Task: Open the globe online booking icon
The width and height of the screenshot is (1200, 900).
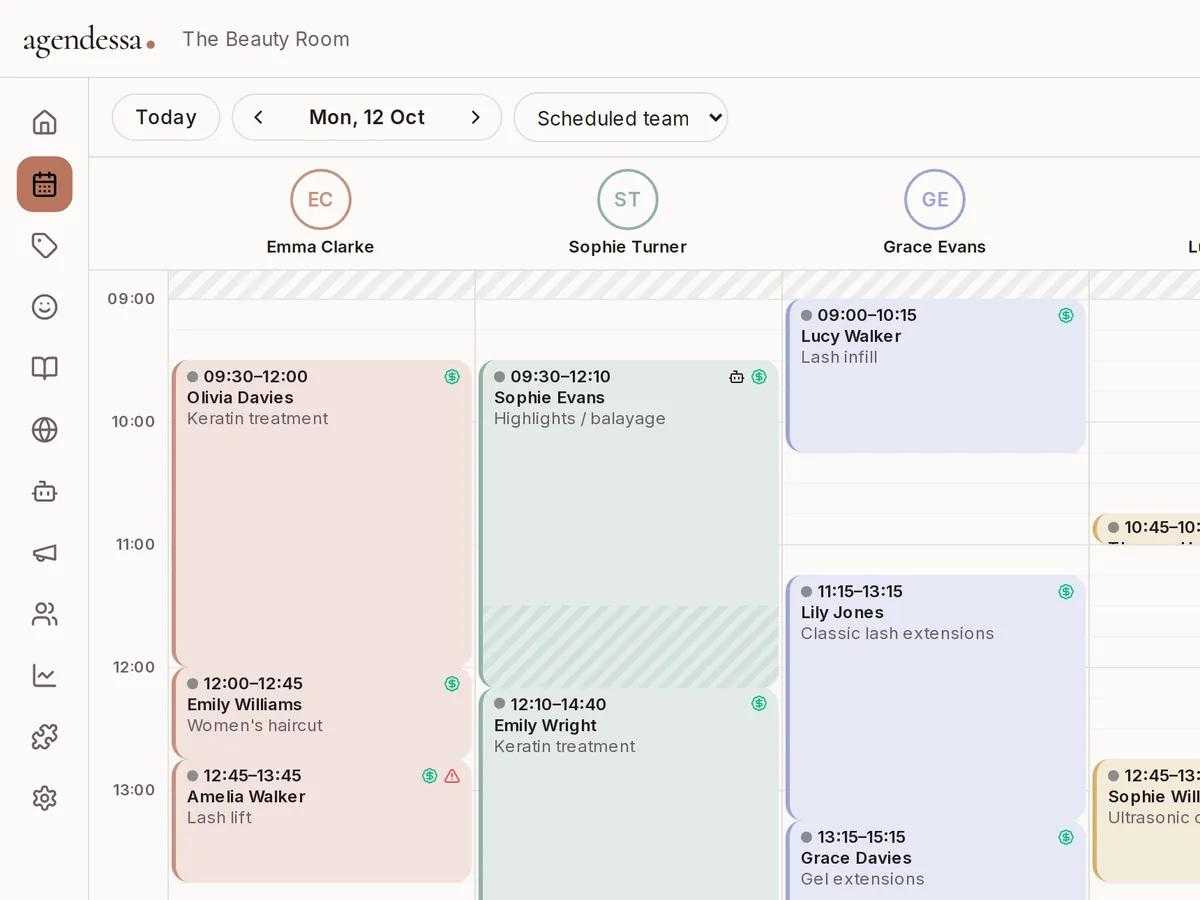Action: click(44, 430)
